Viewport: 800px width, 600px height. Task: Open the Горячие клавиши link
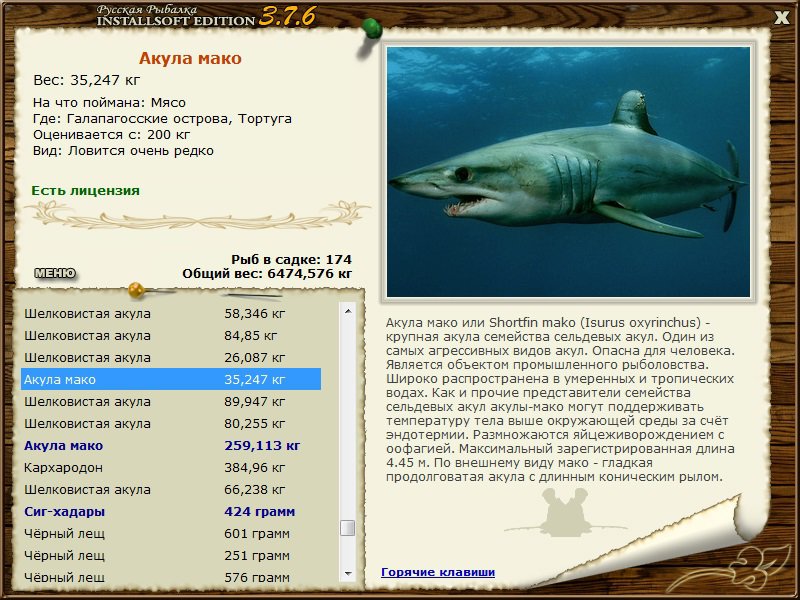(438, 572)
